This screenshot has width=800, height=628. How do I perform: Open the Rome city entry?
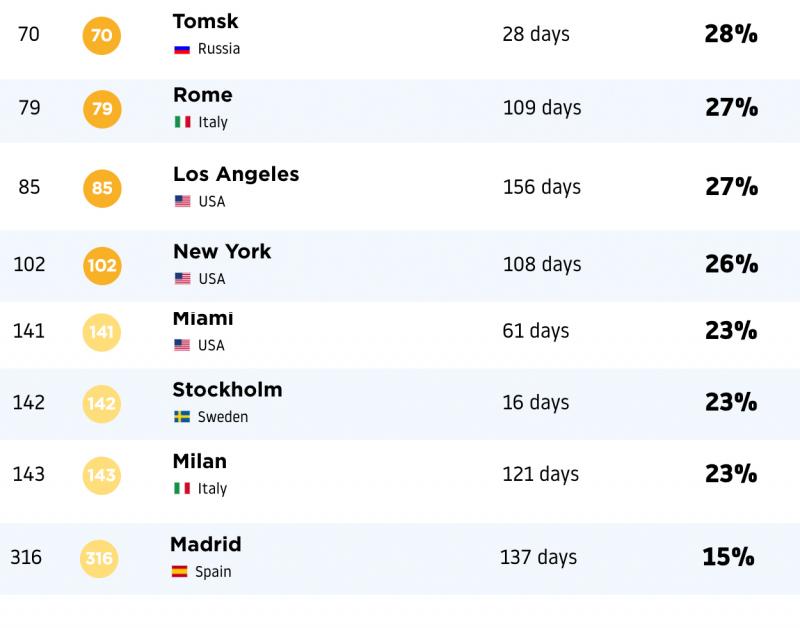click(203, 95)
